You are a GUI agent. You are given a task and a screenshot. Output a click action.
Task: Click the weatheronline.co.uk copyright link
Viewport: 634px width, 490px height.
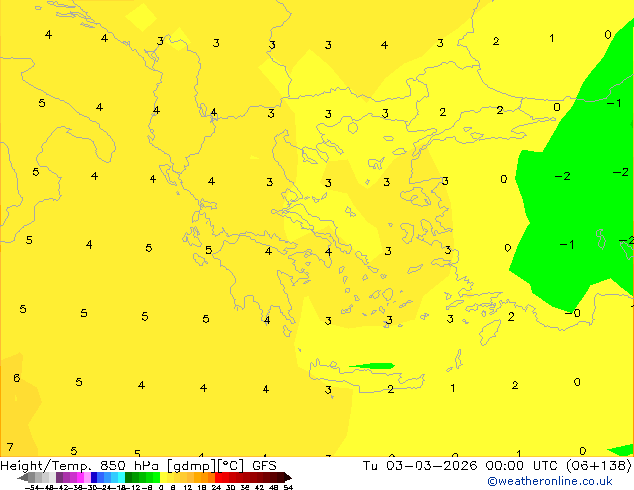[x=550, y=481]
